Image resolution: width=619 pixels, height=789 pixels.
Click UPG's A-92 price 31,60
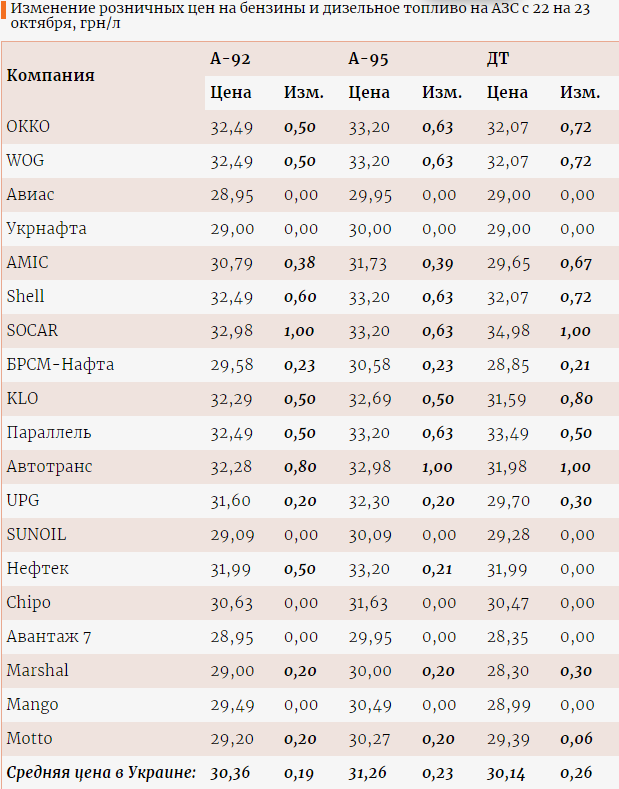click(232, 501)
